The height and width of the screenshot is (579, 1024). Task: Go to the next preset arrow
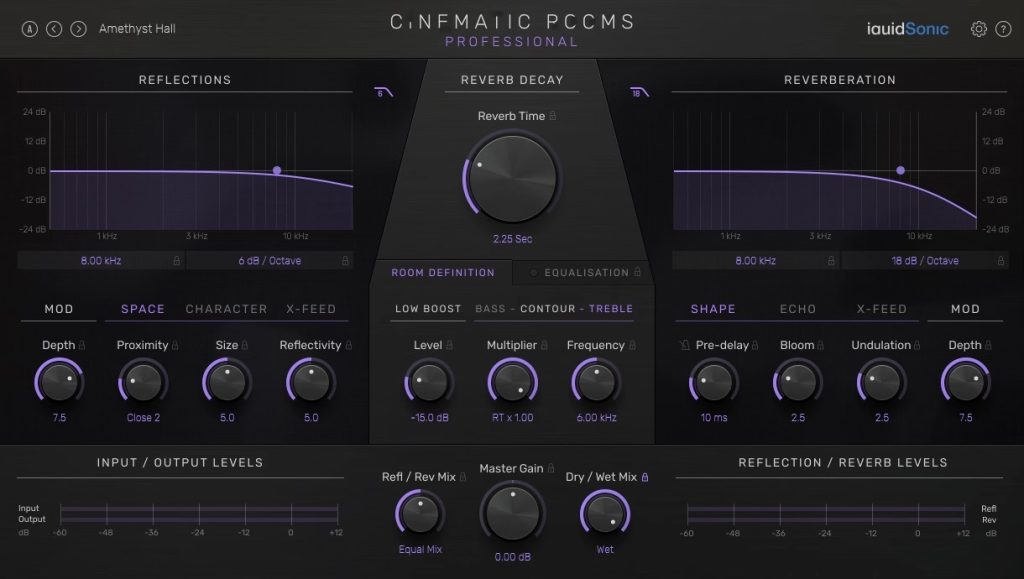point(78,29)
